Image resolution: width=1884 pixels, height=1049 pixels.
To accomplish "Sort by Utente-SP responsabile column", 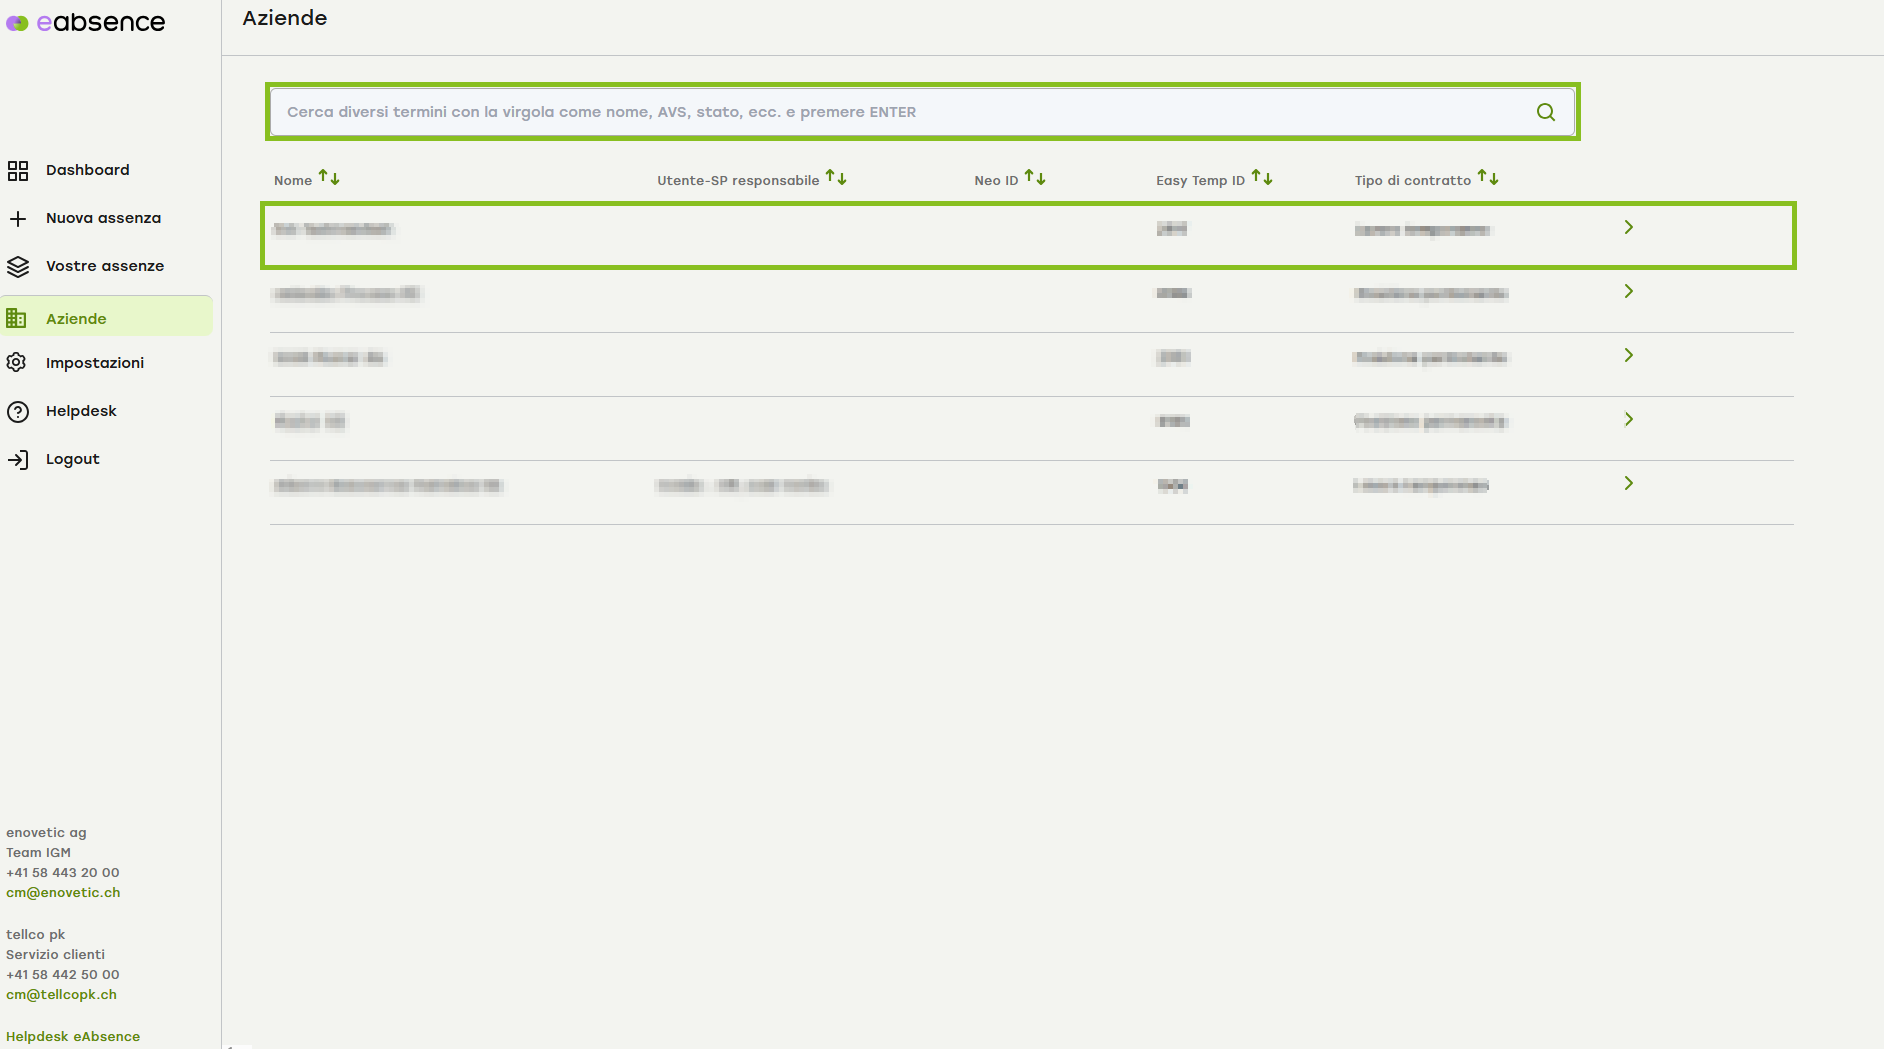I will pos(836,178).
